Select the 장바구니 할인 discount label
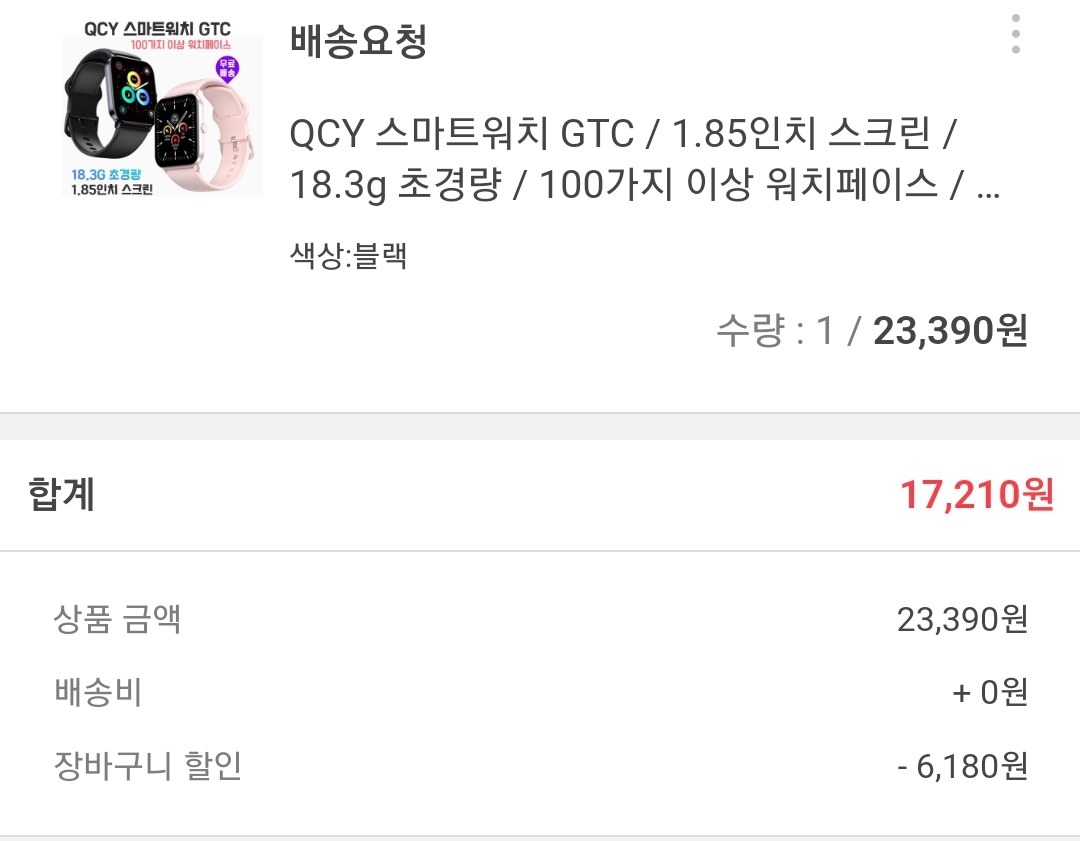This screenshot has width=1080, height=841. [147, 765]
